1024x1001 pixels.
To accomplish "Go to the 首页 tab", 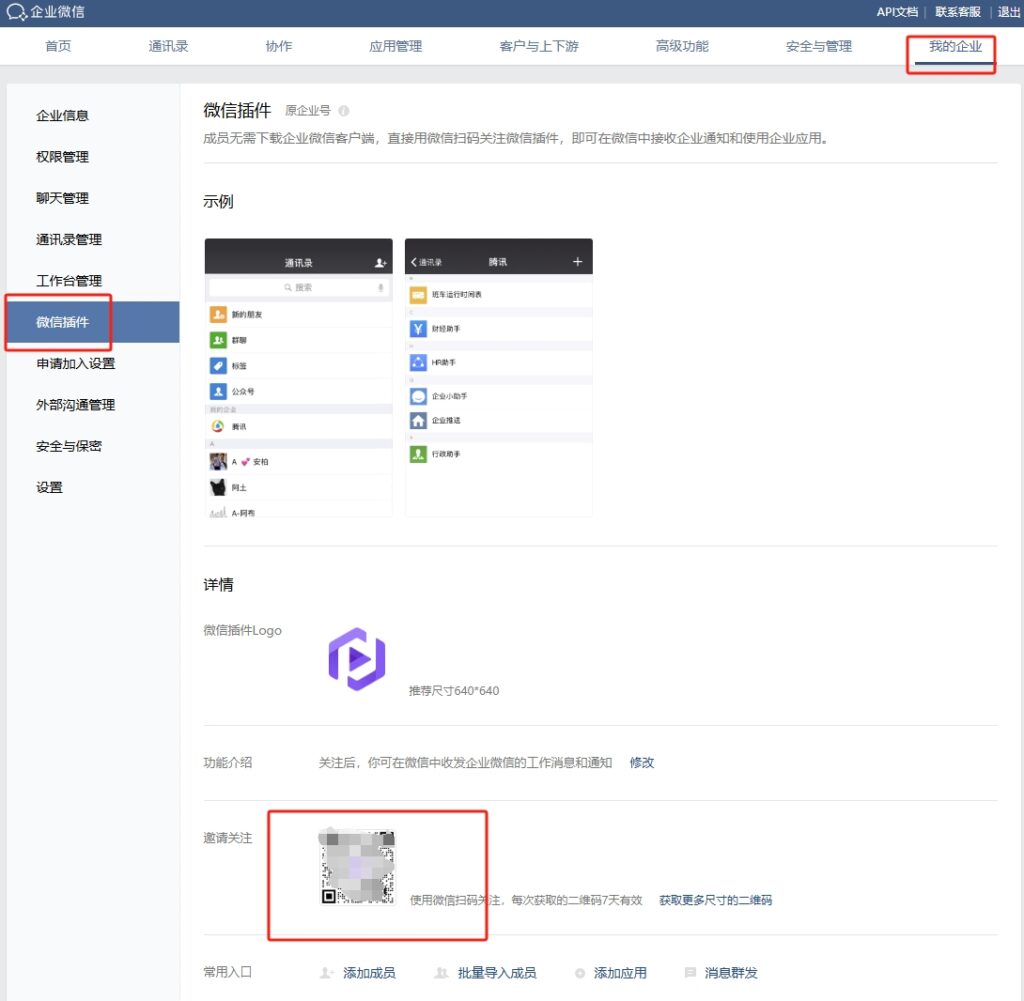I will pyautogui.click(x=58, y=46).
